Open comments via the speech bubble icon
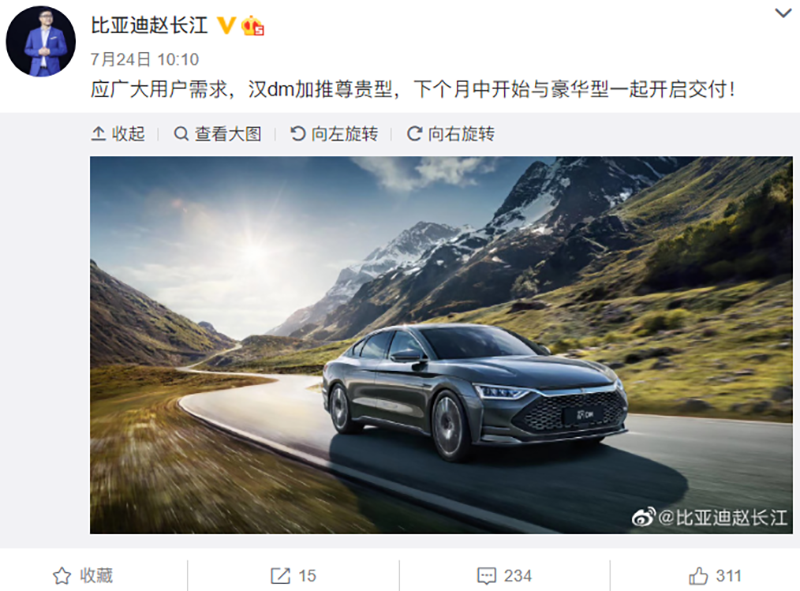 pyautogui.click(x=486, y=576)
